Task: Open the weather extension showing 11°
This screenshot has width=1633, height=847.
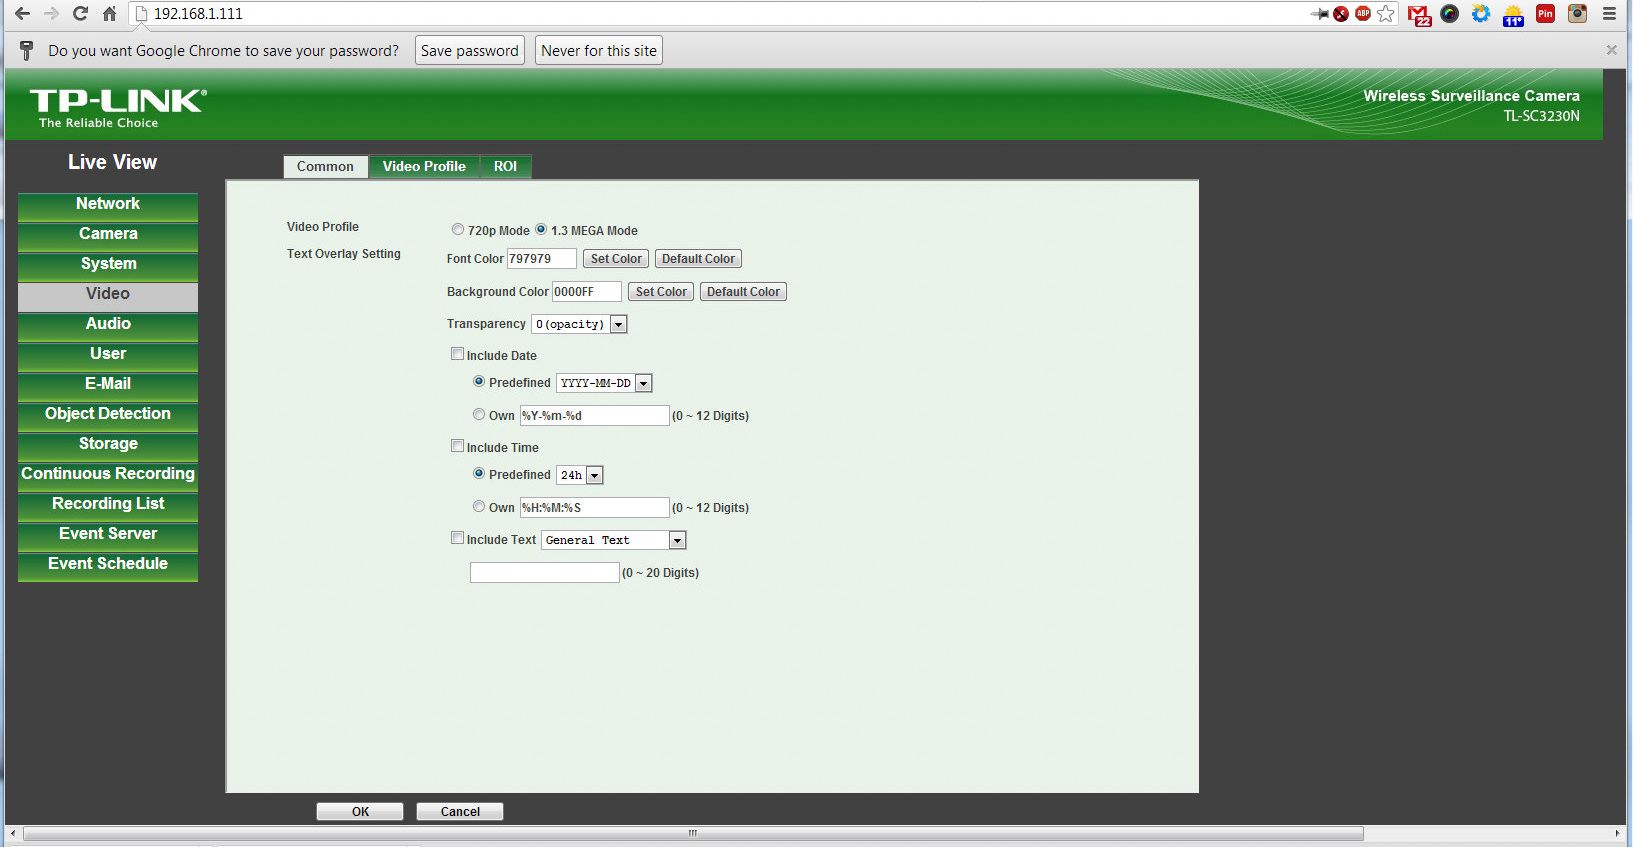Action: 1513,14
